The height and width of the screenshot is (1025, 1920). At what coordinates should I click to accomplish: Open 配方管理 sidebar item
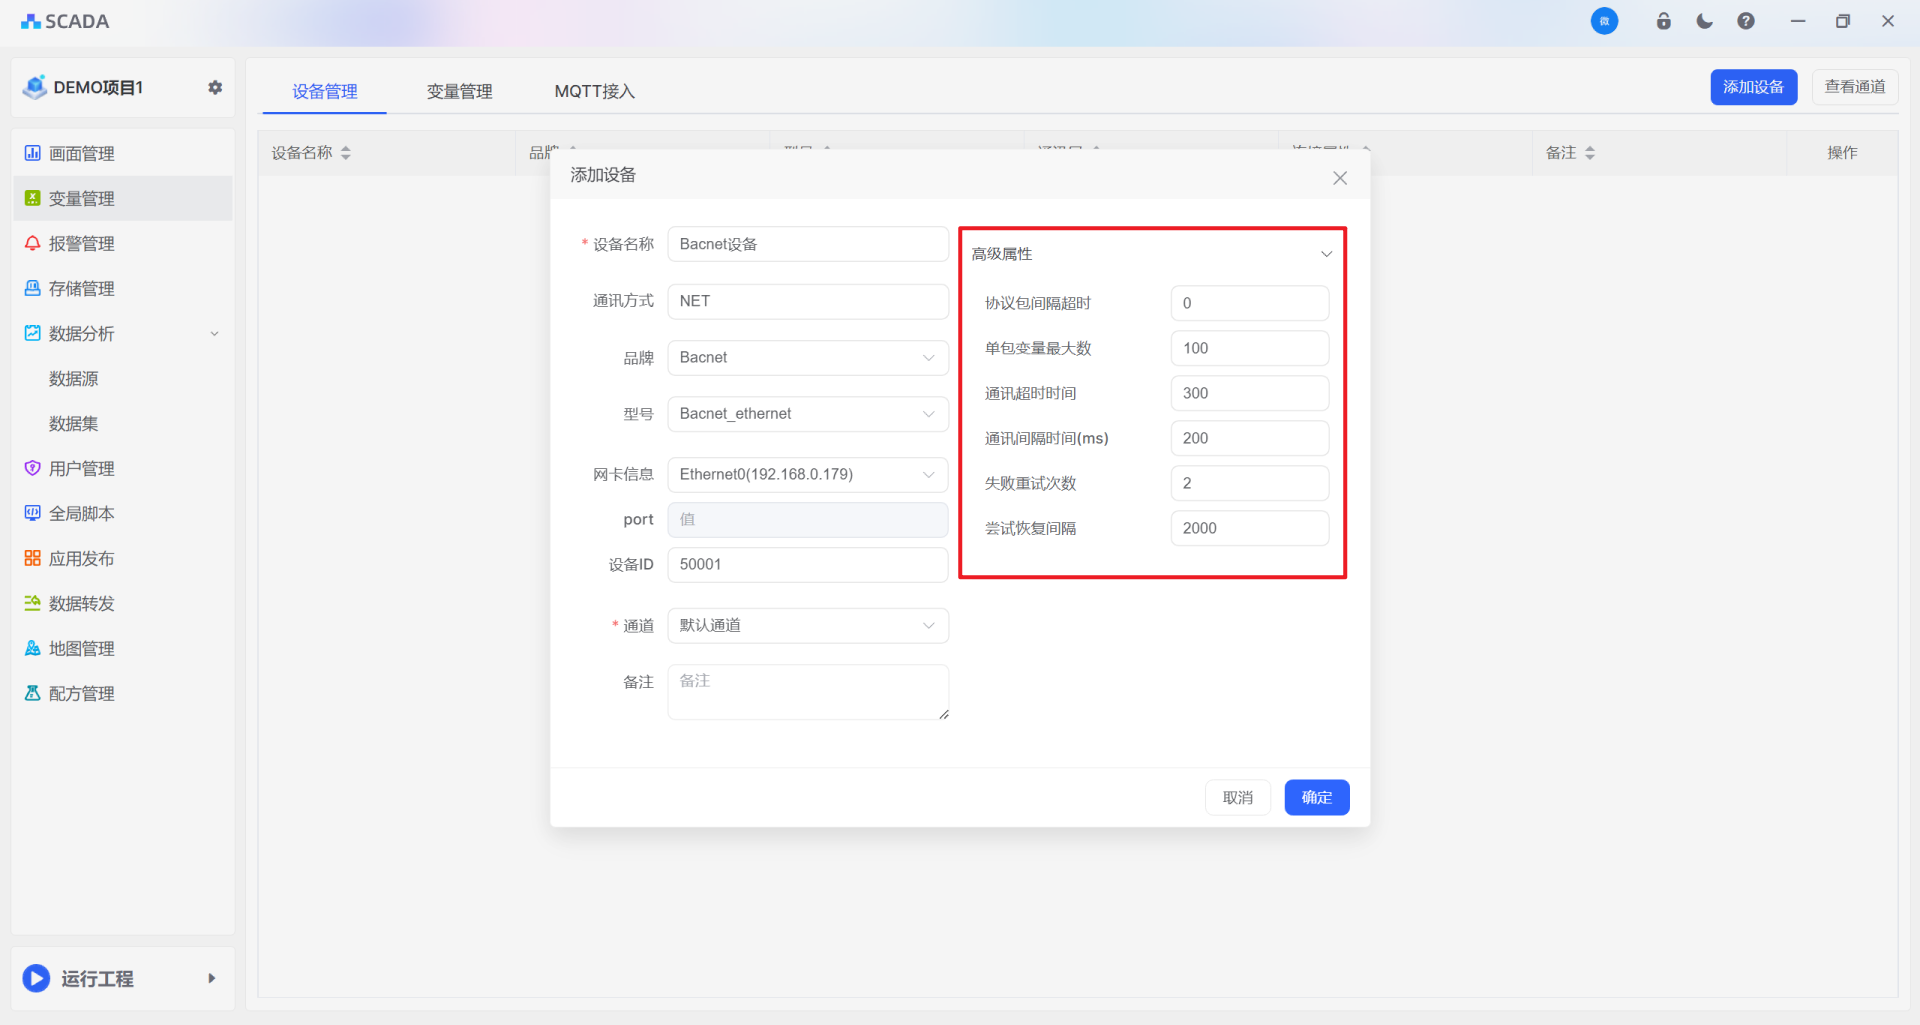tap(81, 694)
